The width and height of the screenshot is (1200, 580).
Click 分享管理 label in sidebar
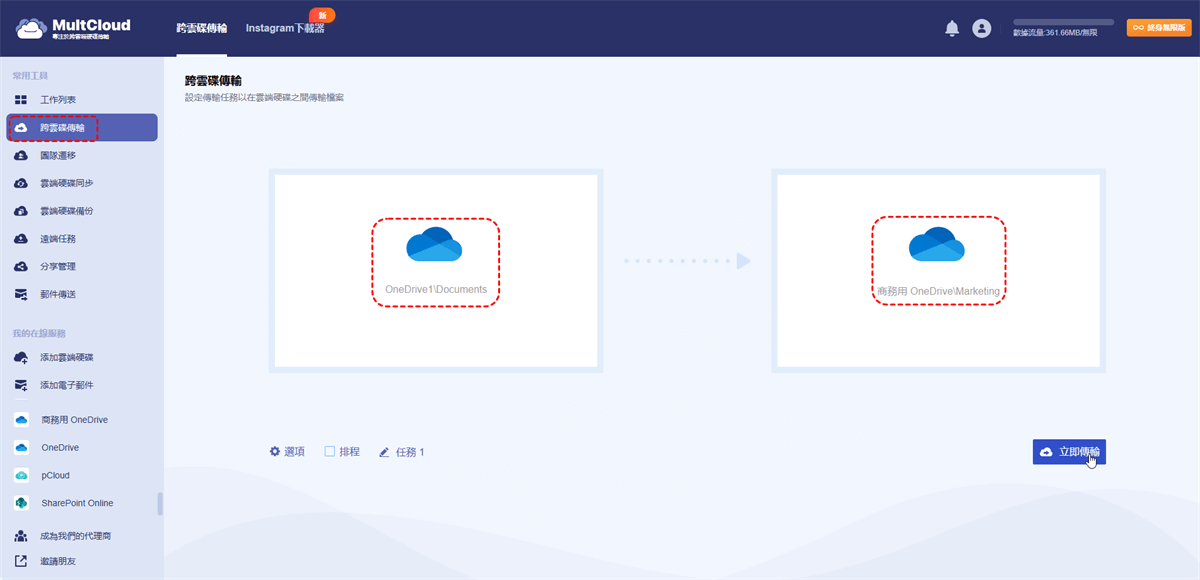tap(58, 266)
